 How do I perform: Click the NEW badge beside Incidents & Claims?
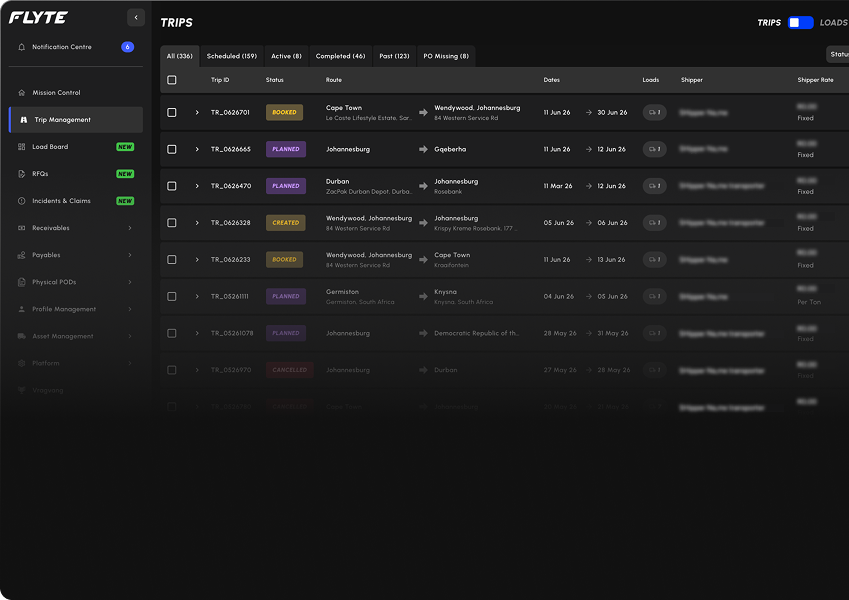tap(125, 201)
